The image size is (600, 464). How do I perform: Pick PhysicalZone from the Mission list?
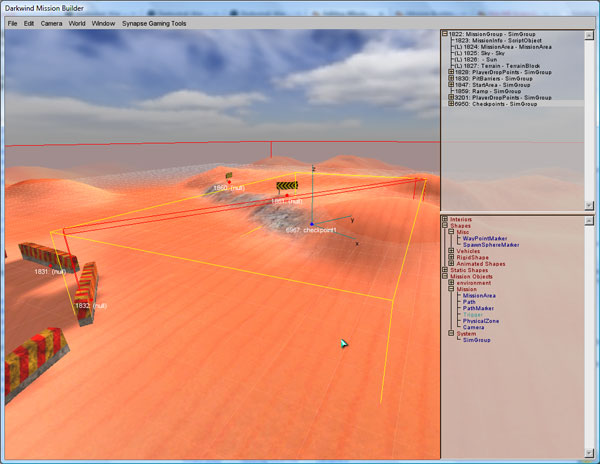point(481,320)
